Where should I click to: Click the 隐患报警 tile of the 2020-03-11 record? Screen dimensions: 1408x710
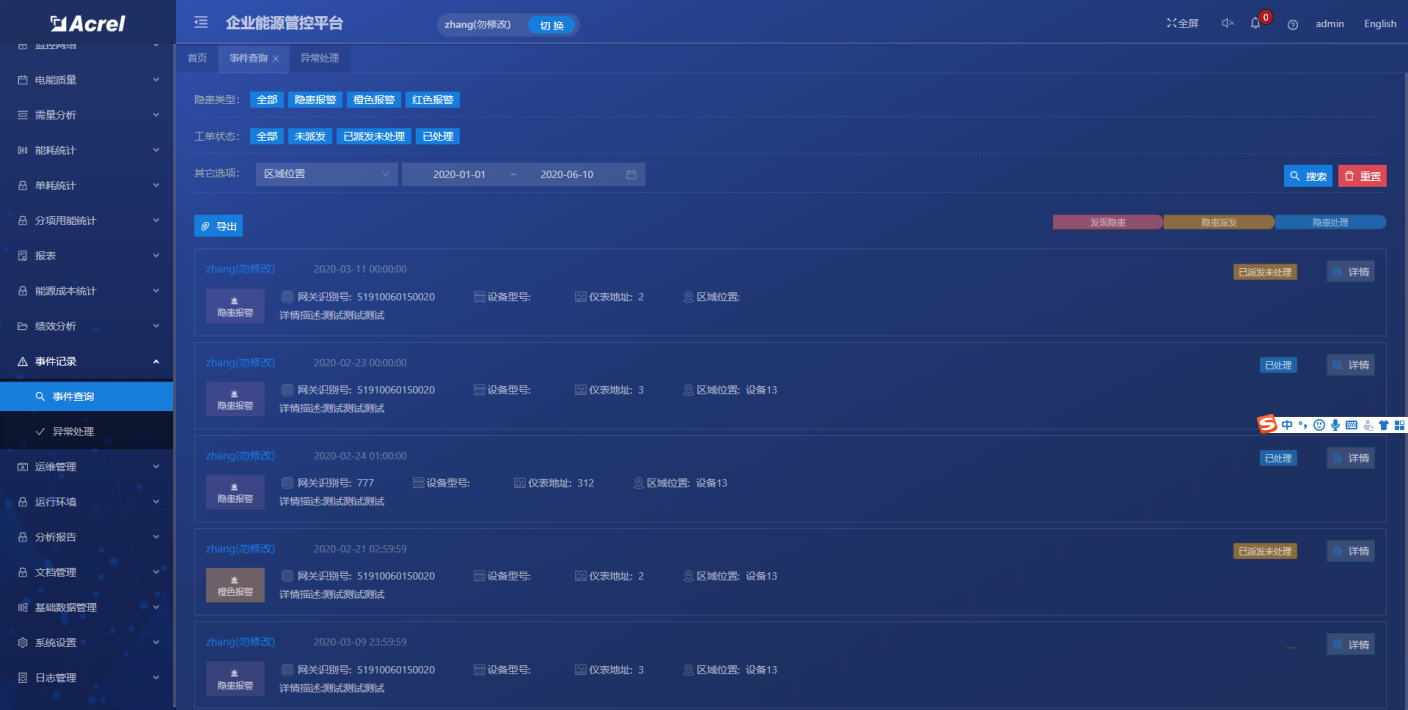coord(235,306)
